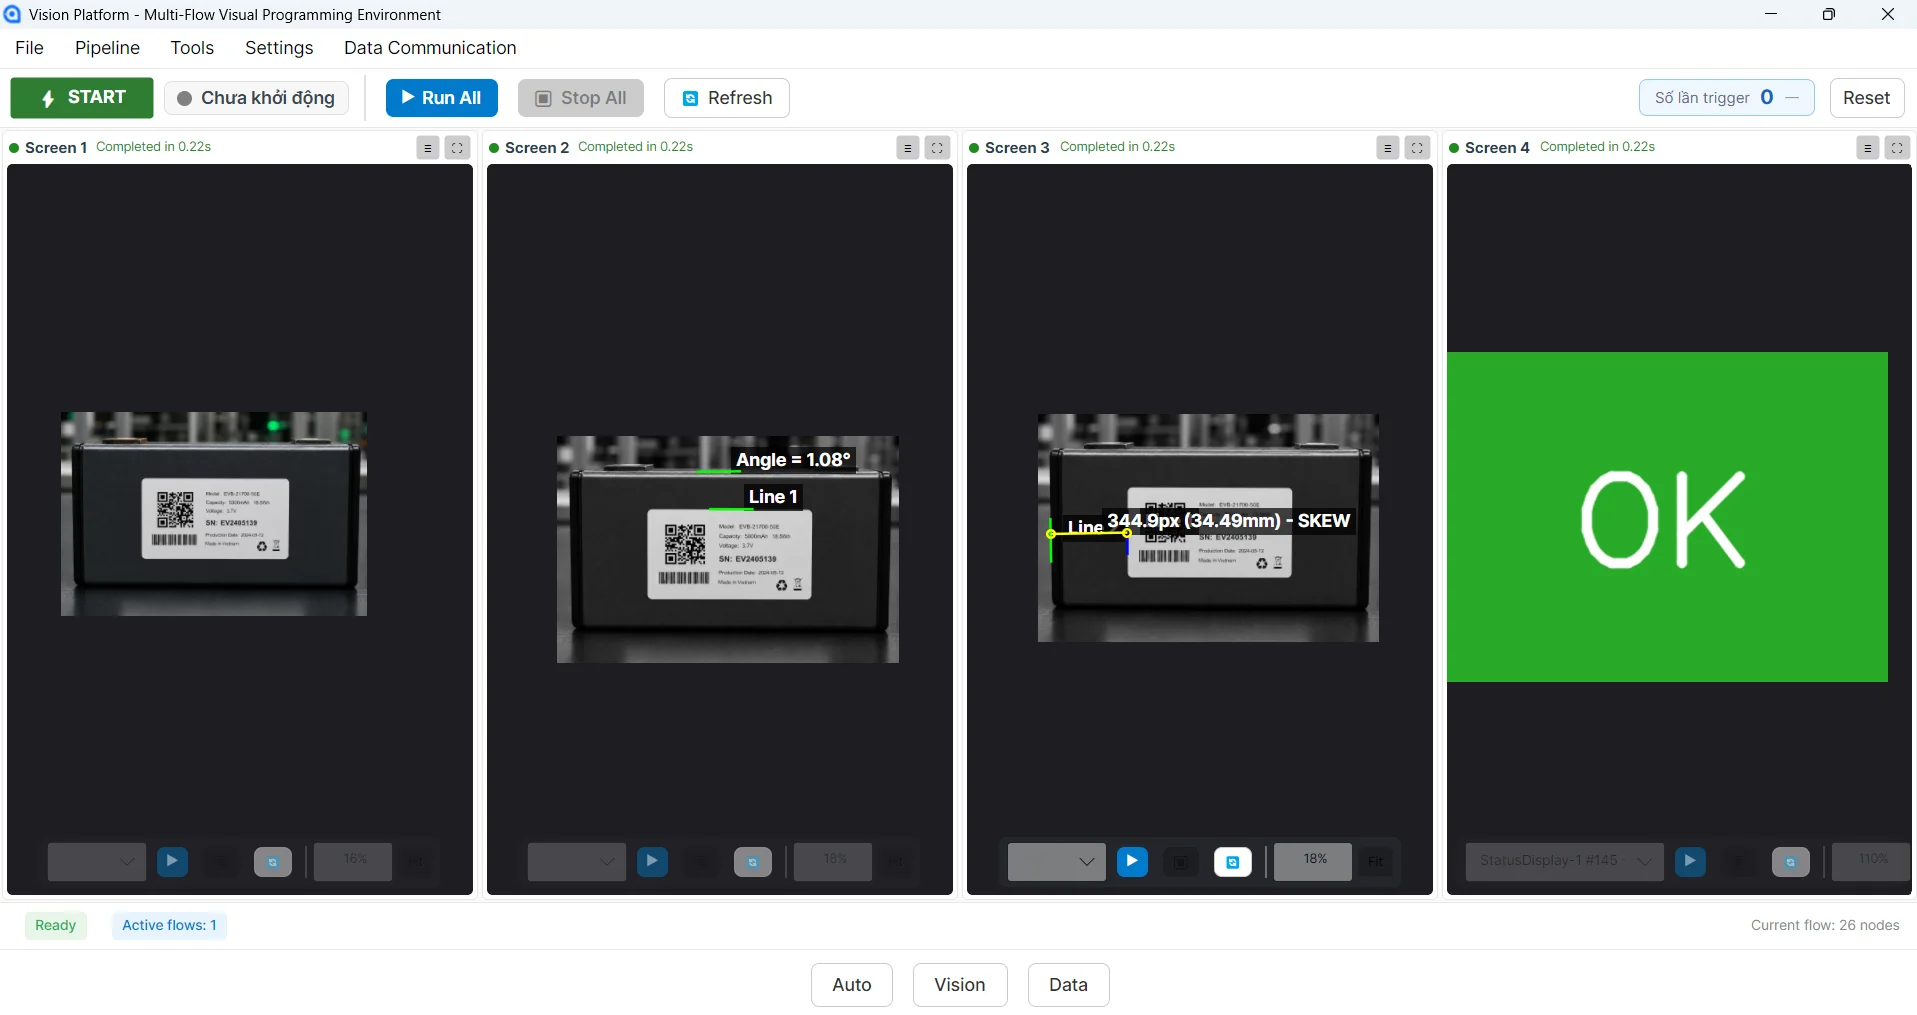
Task: Switch to the Vision tab
Action: click(x=960, y=985)
